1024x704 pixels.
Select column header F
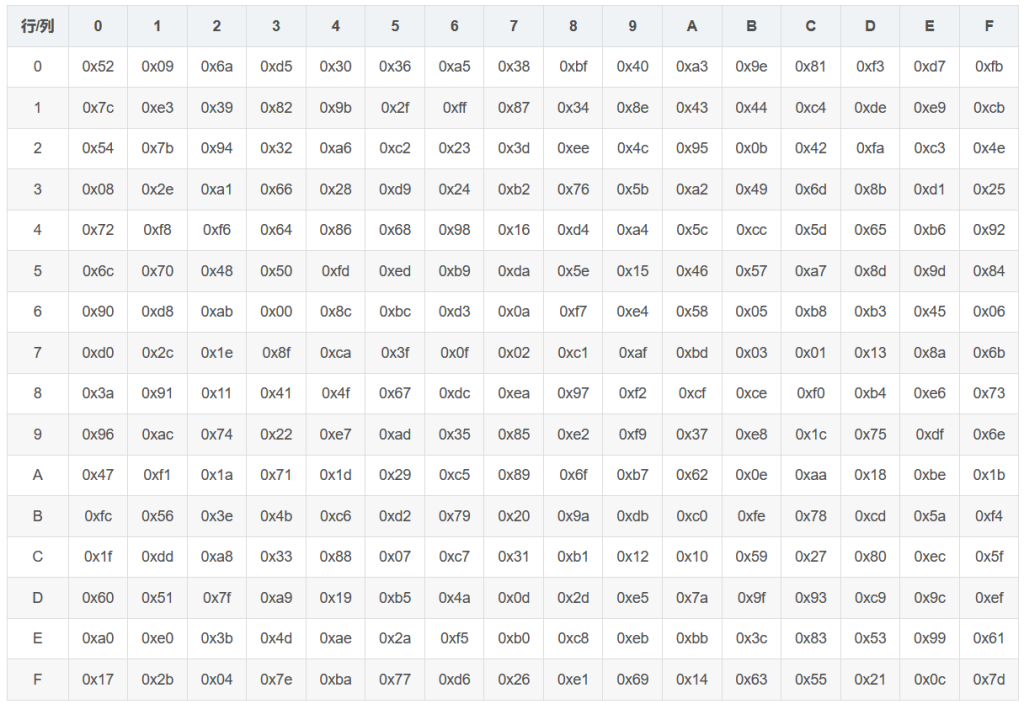pos(989,26)
